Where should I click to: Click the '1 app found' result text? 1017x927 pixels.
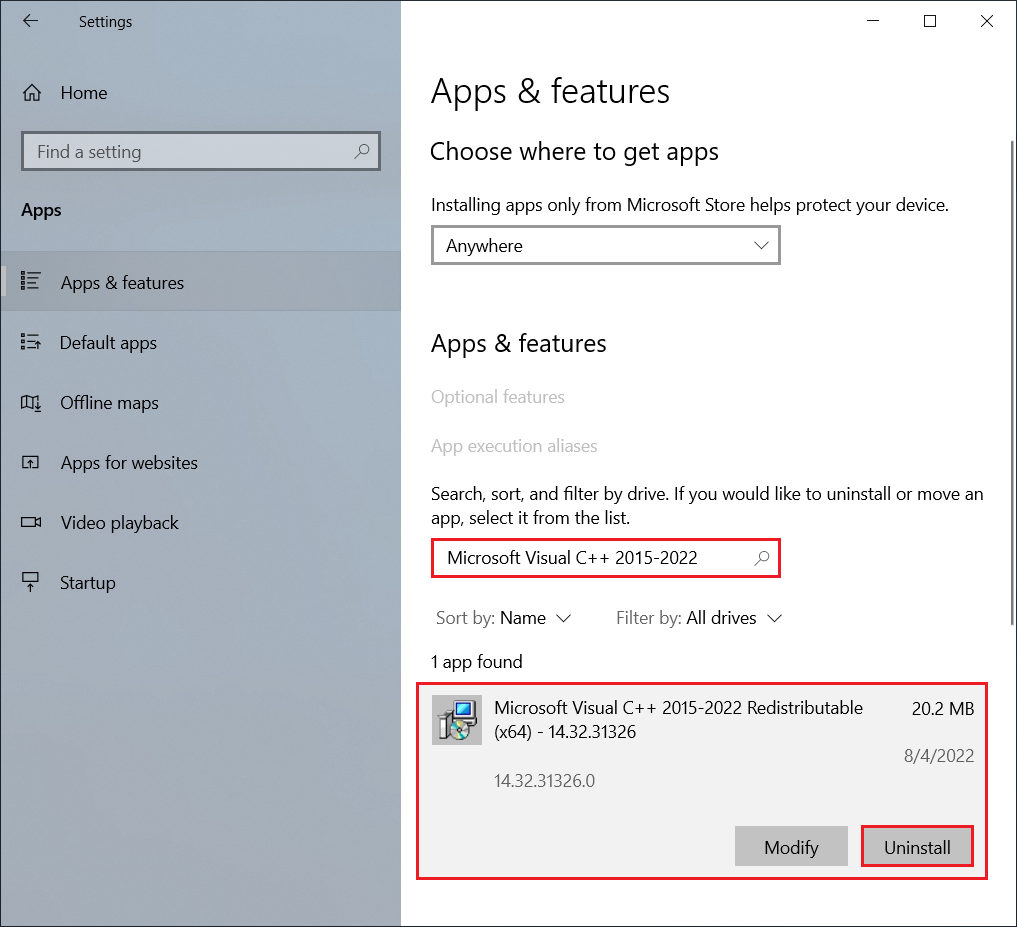[477, 662]
